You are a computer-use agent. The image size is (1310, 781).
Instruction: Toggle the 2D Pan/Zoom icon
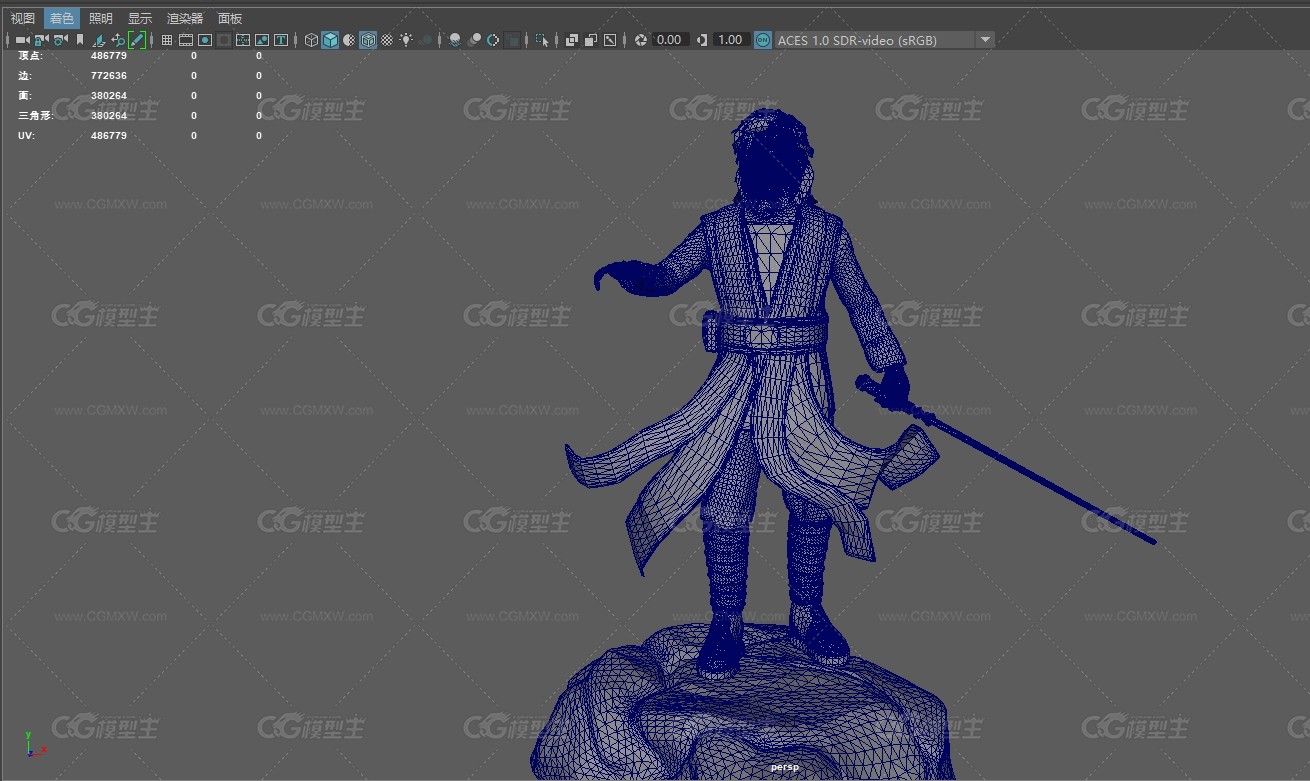(118, 40)
